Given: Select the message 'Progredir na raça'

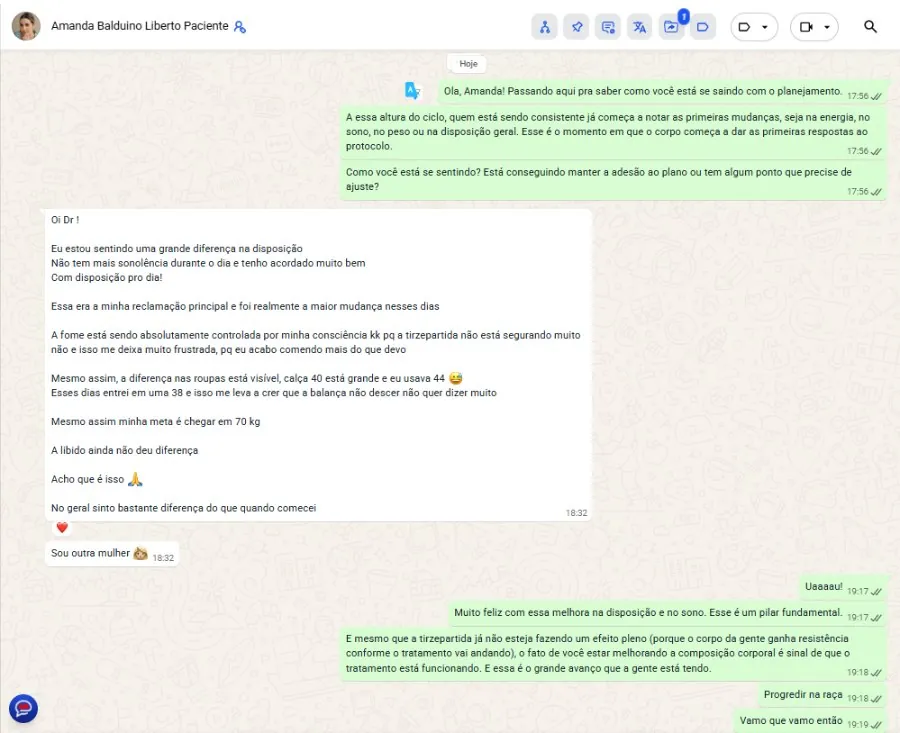Looking at the screenshot, I should click(822, 696).
